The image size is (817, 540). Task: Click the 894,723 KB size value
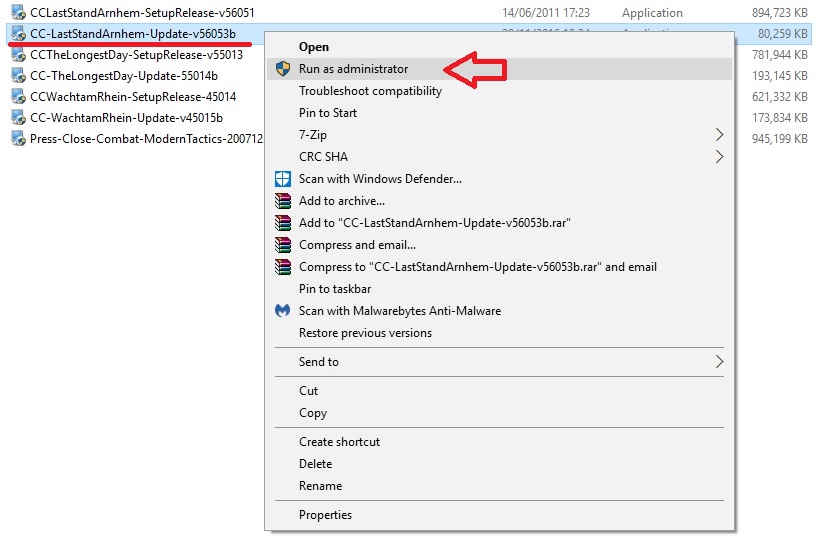point(779,13)
